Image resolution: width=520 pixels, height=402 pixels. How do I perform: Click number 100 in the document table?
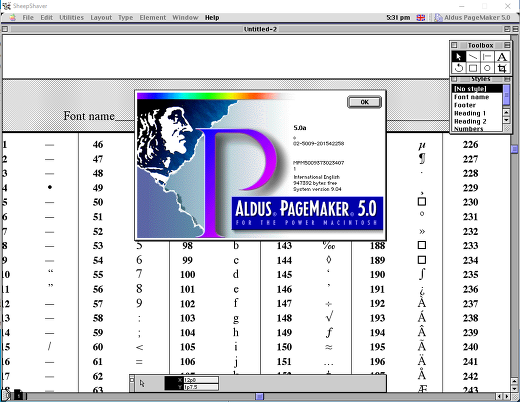point(188,274)
